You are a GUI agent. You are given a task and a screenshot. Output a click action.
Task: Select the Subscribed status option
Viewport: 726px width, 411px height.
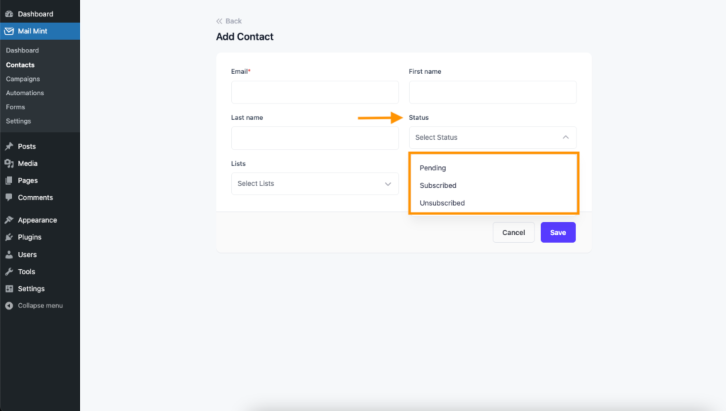[438, 186]
